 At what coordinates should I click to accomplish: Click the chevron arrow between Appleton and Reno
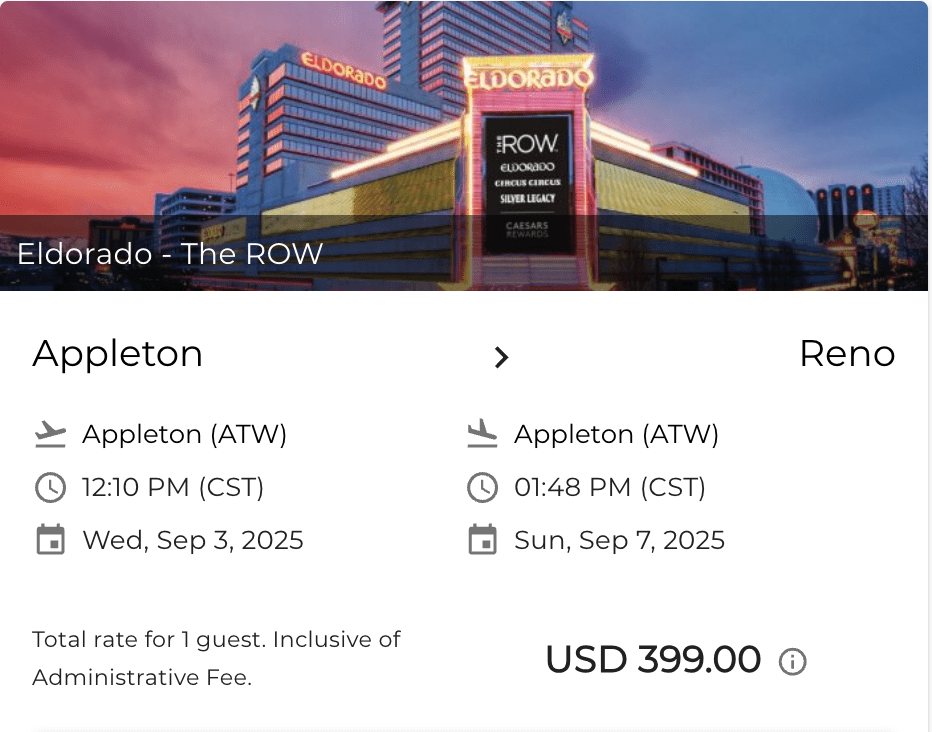point(502,357)
